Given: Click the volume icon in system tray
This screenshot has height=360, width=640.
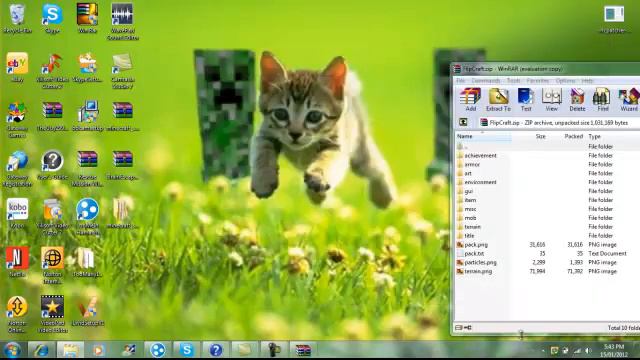Looking at the screenshot, I should [589, 351].
